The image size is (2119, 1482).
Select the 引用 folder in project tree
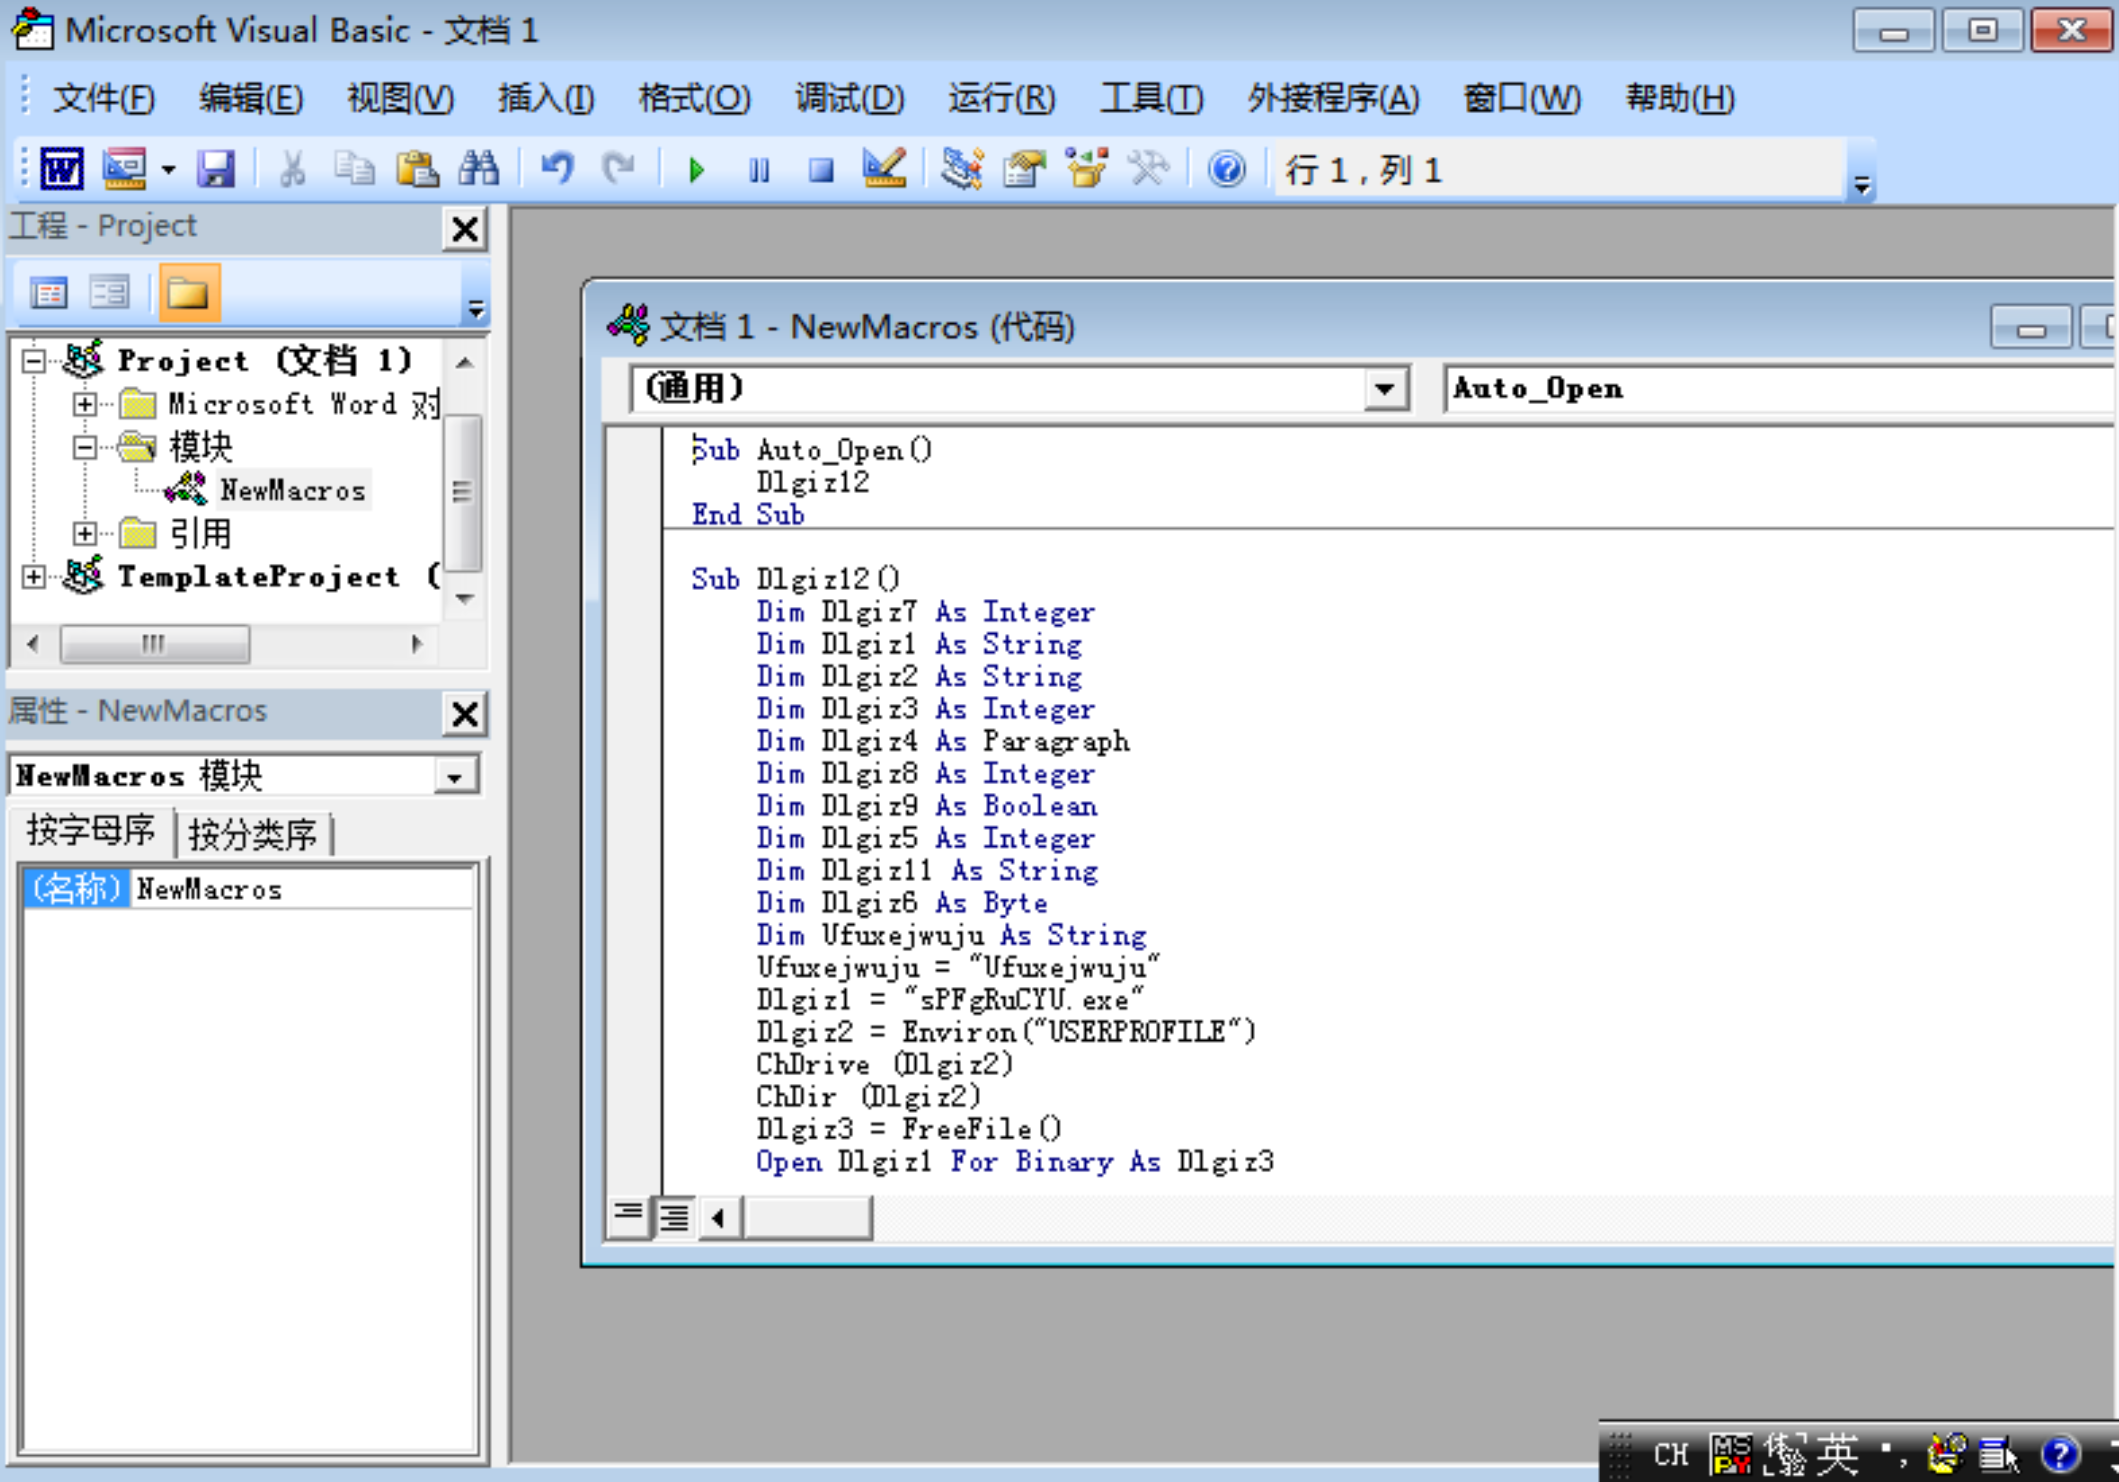tap(200, 534)
